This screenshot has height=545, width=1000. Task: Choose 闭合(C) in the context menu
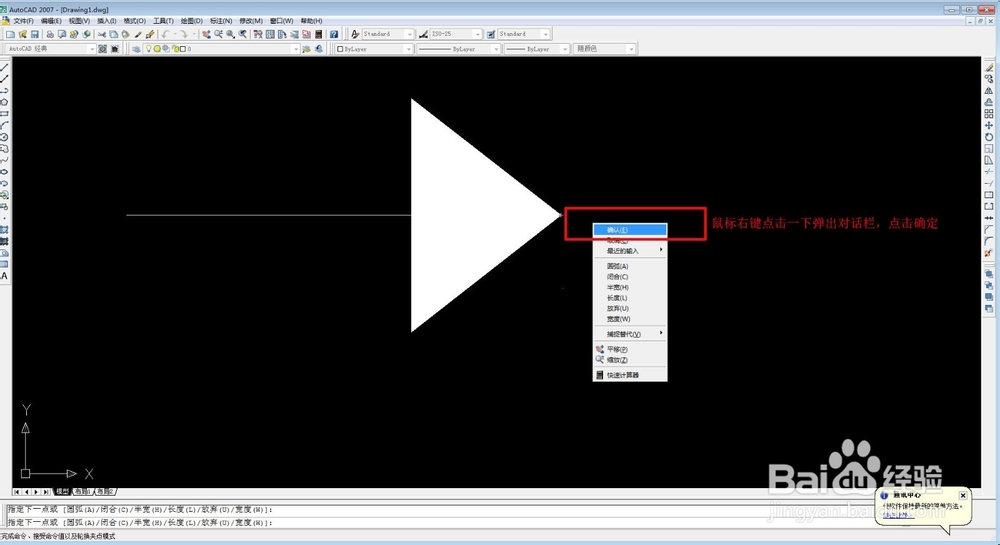pyautogui.click(x=630, y=277)
